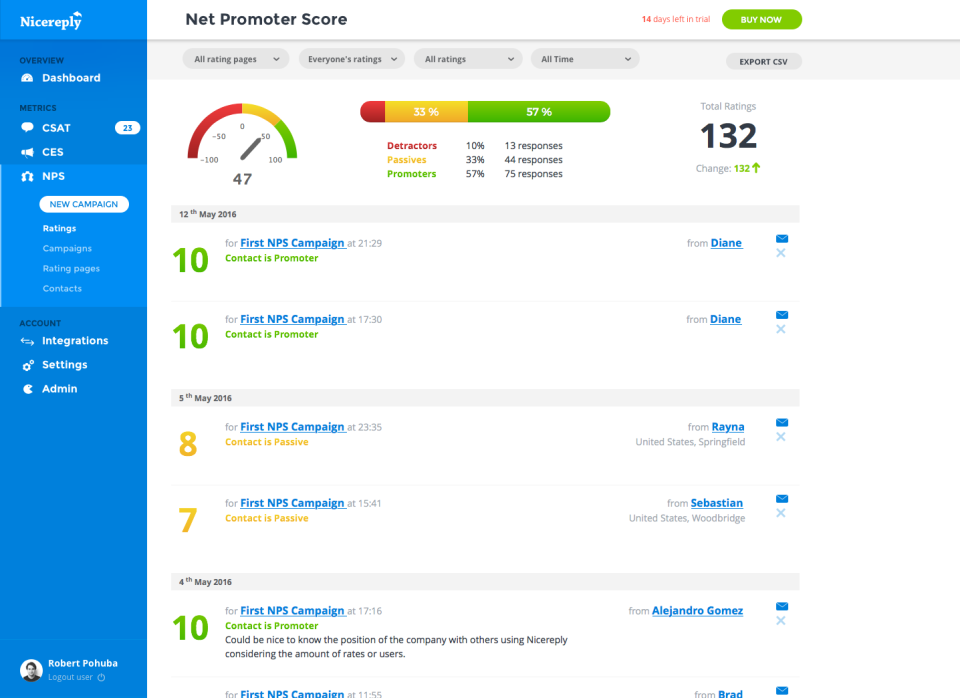Start a NEW CAMPAIGN

(x=84, y=204)
